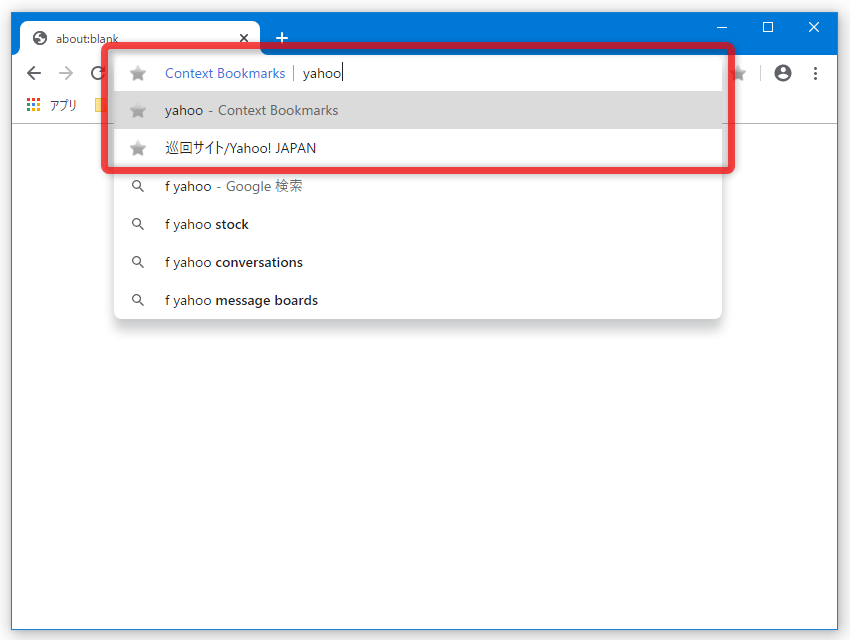Select the about:blank tab
Screen dimensions: 850x640
(140, 38)
